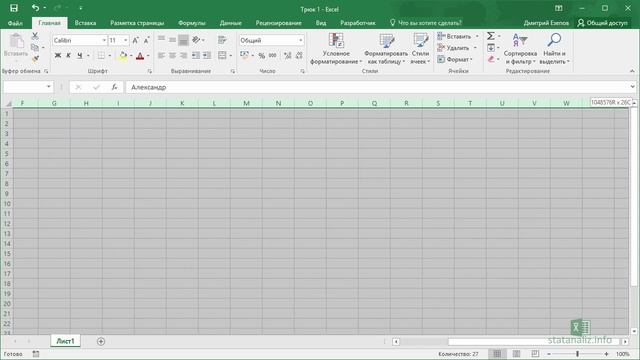Open Format as Table gallery
Image resolution: width=640 pixels, height=360 pixels.
386,50
